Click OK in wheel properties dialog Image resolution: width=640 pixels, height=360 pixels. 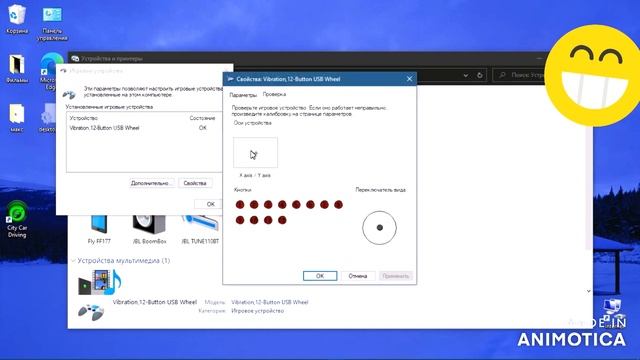(320, 276)
